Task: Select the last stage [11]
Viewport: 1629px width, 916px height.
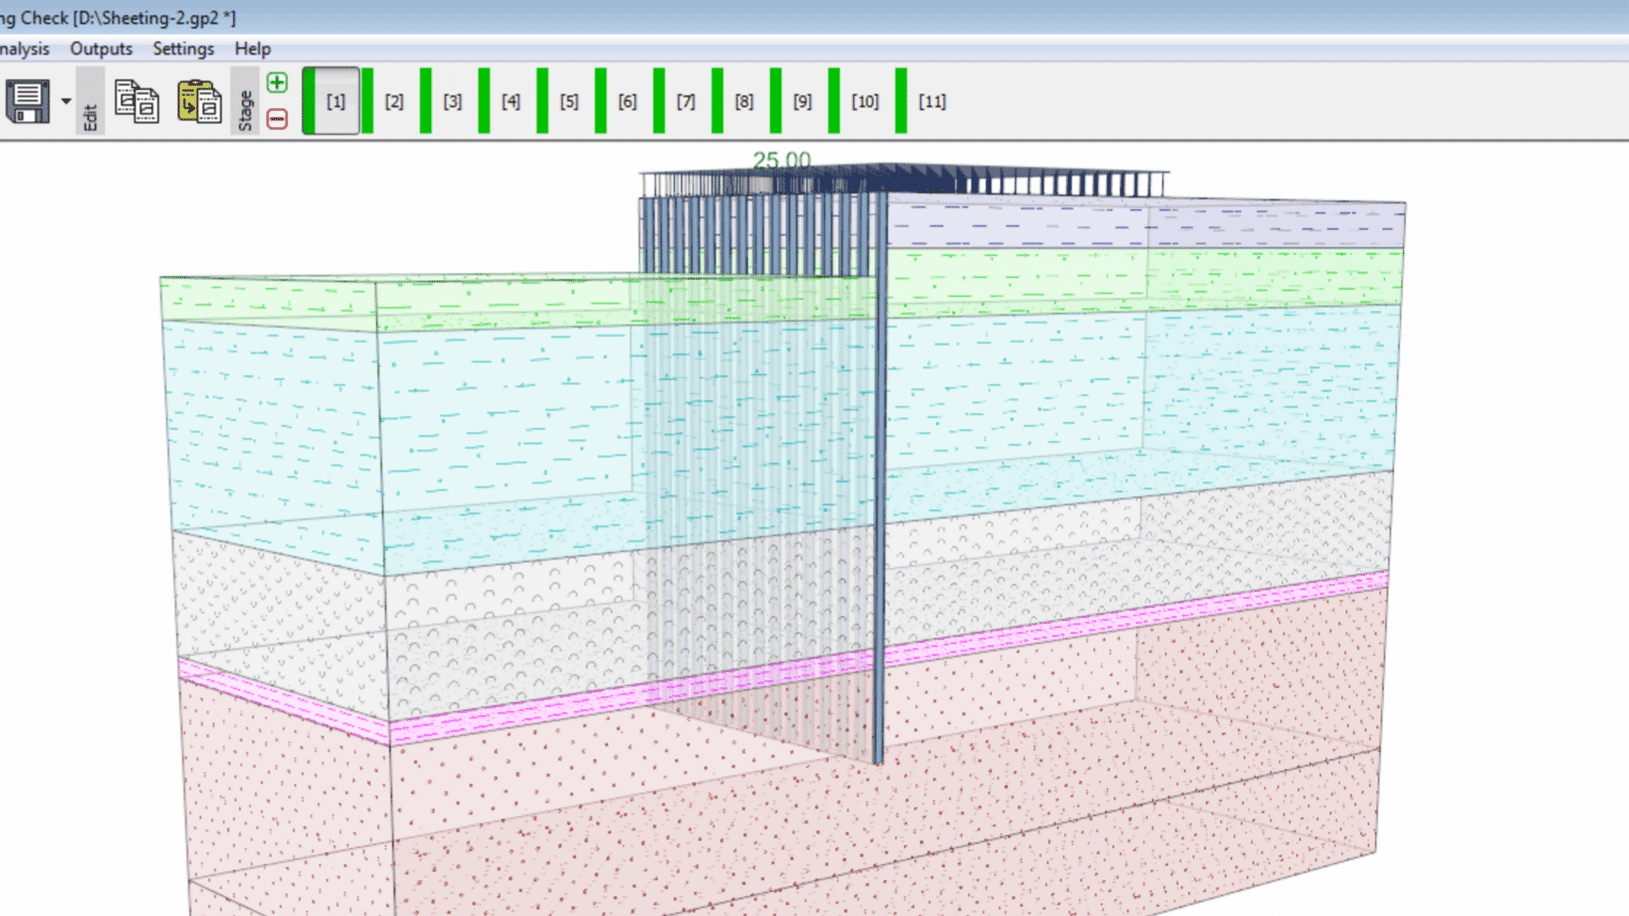Action: tap(932, 101)
